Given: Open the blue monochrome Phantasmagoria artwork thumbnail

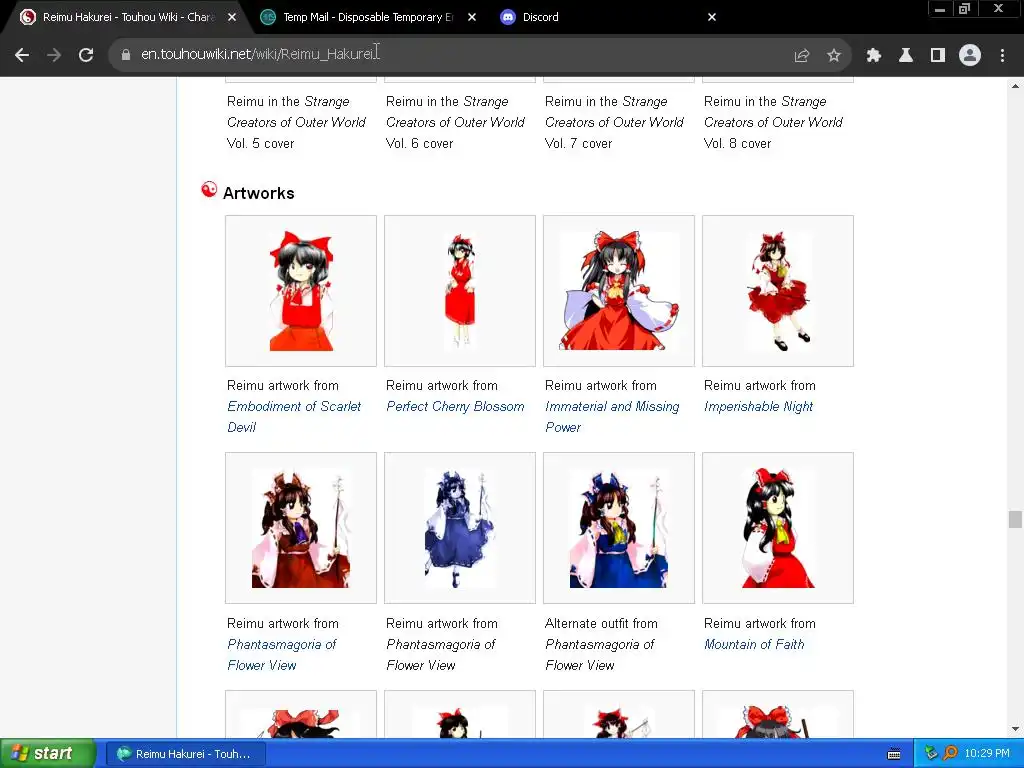Looking at the screenshot, I should [460, 528].
